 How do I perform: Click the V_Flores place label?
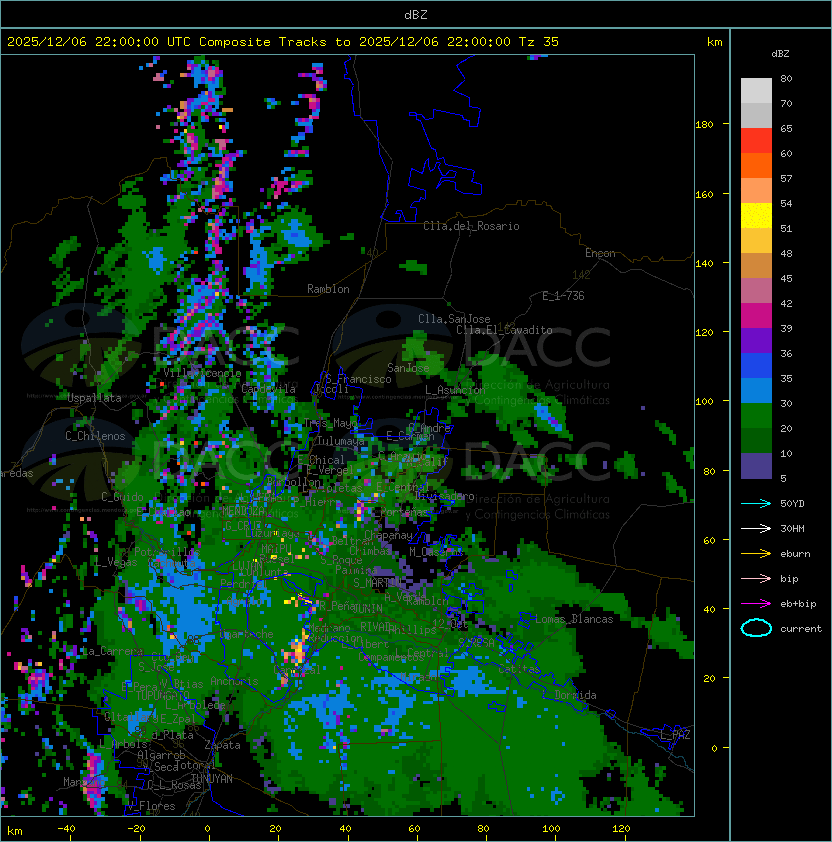pyautogui.click(x=152, y=806)
